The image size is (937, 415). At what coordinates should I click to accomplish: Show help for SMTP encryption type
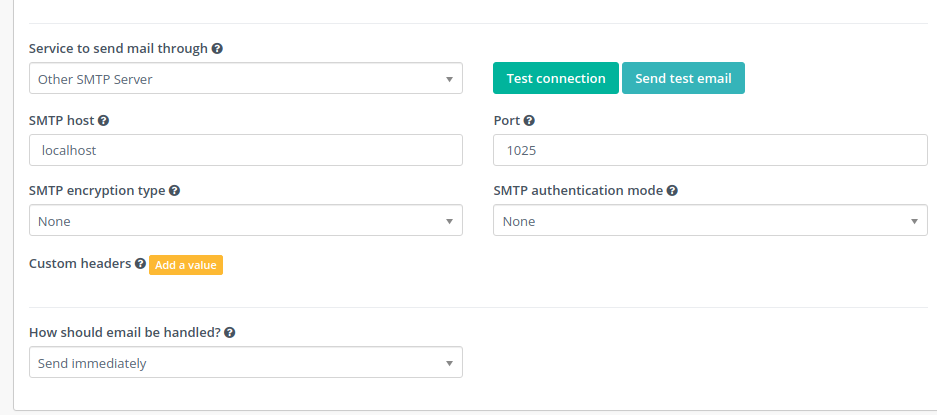(174, 190)
